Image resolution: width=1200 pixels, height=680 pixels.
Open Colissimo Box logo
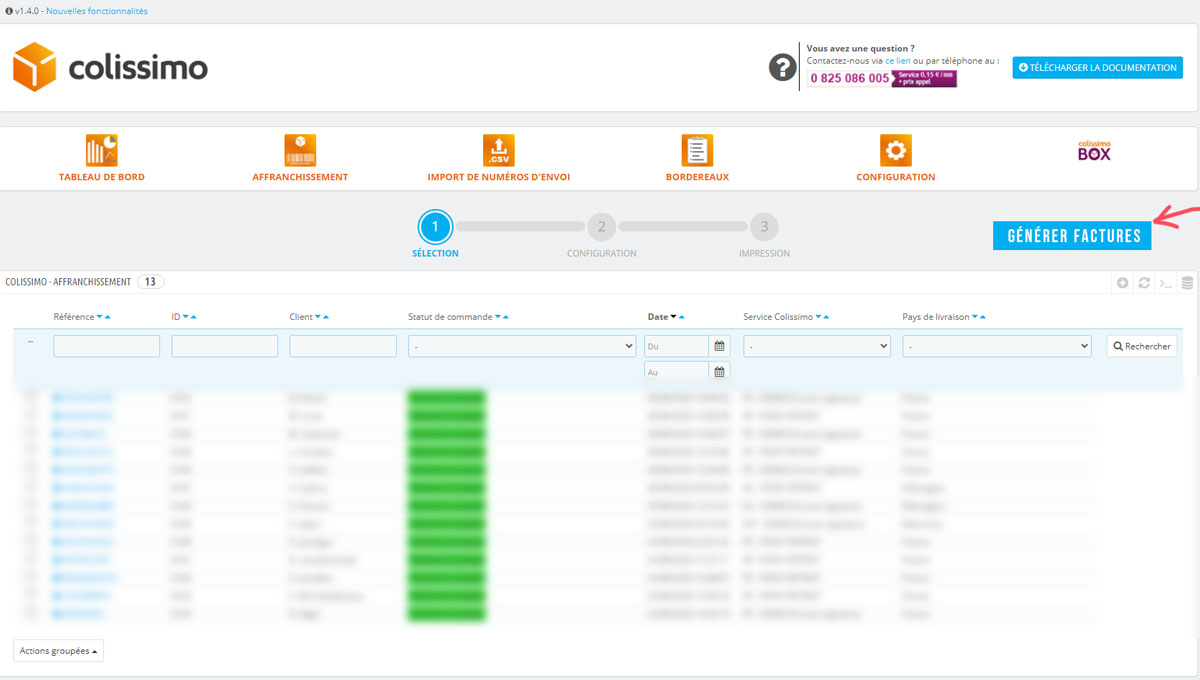click(x=1094, y=151)
